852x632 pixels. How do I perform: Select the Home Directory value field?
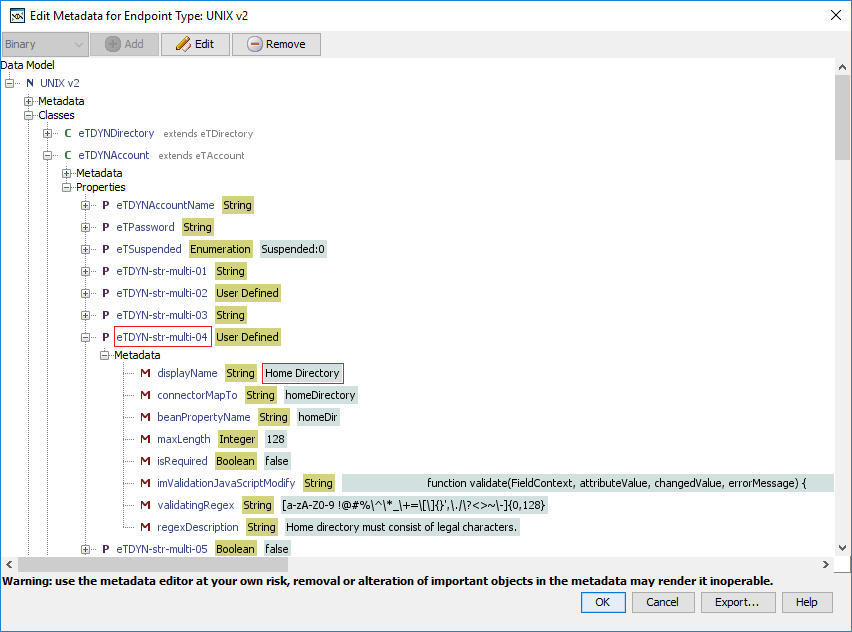point(302,373)
